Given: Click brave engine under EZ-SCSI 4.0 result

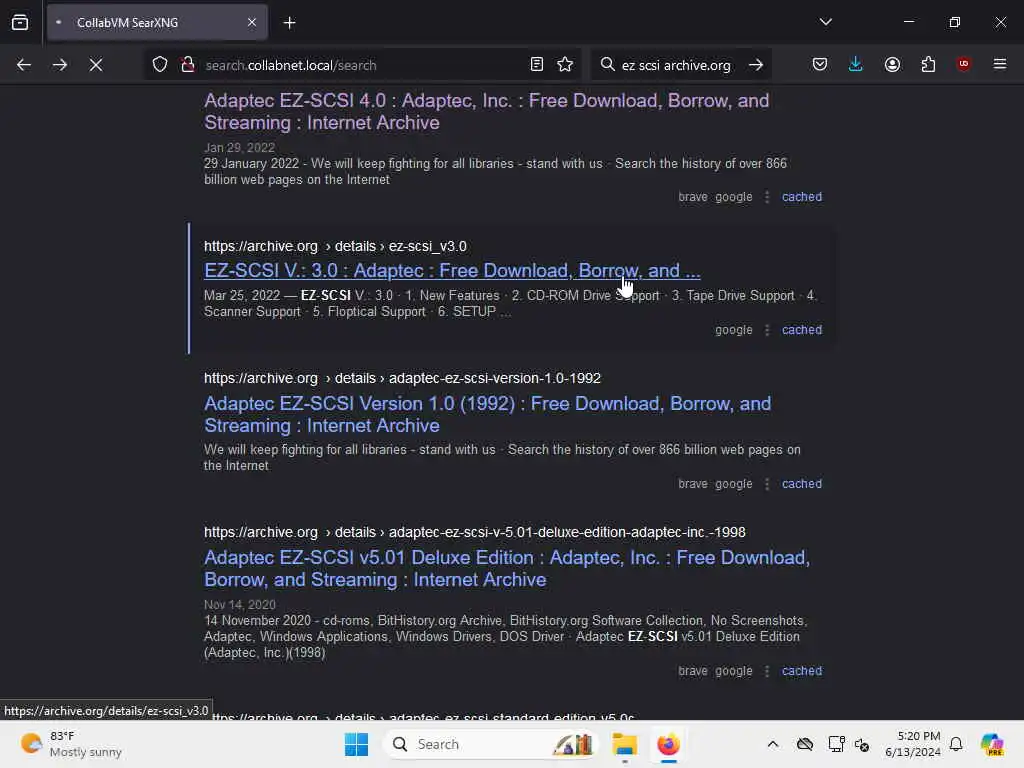Looking at the screenshot, I should pos(692,197).
